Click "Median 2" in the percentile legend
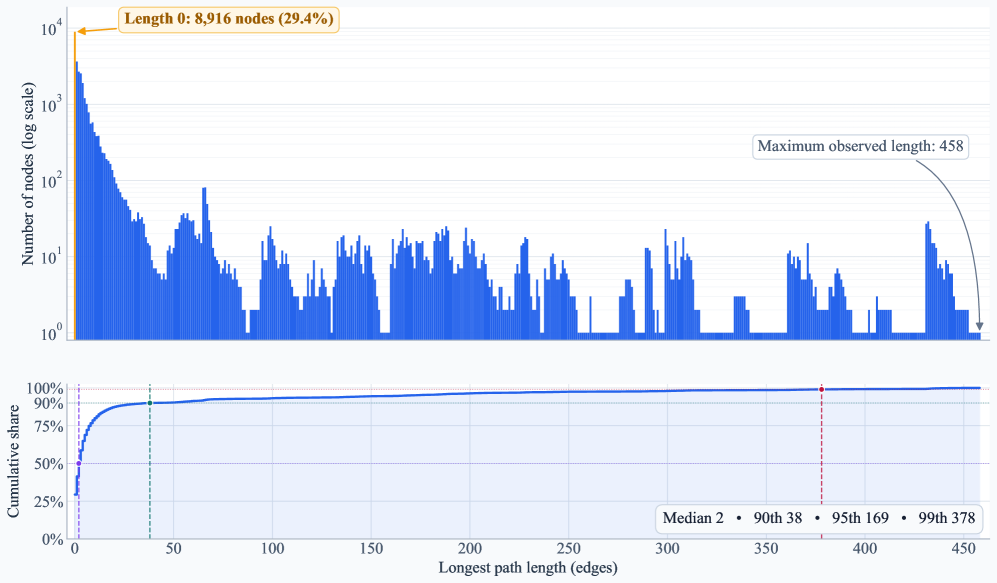Viewport: 997px width, 583px height. point(693,518)
